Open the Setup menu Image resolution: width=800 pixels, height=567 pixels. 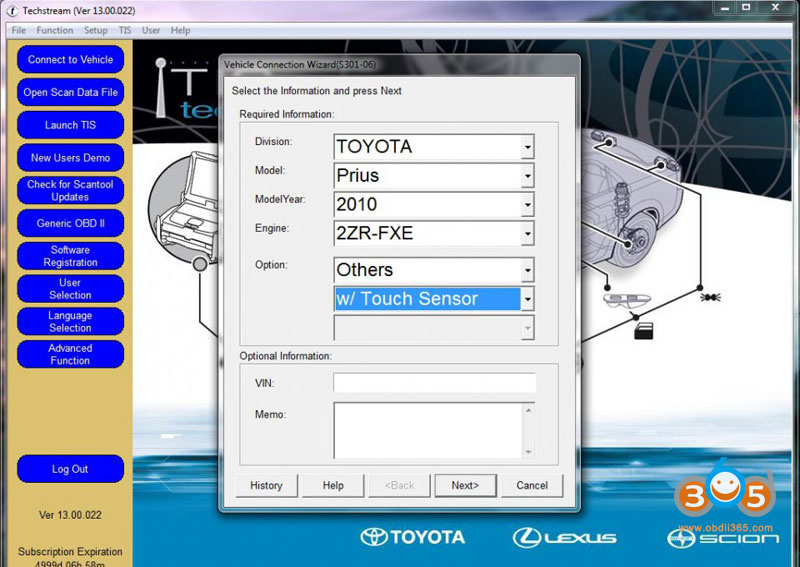coord(96,30)
